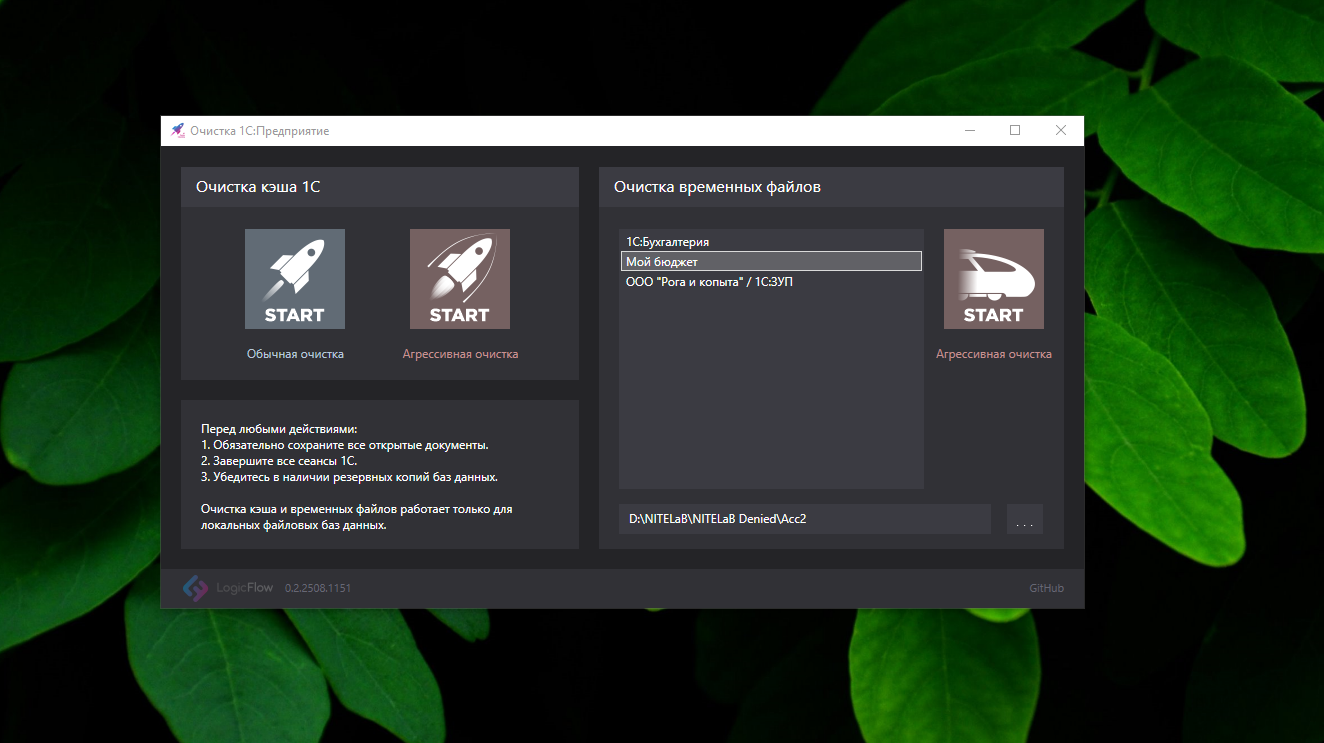The height and width of the screenshot is (743, 1324).
Task: Click the Обычная очистка label
Action: [x=295, y=354]
